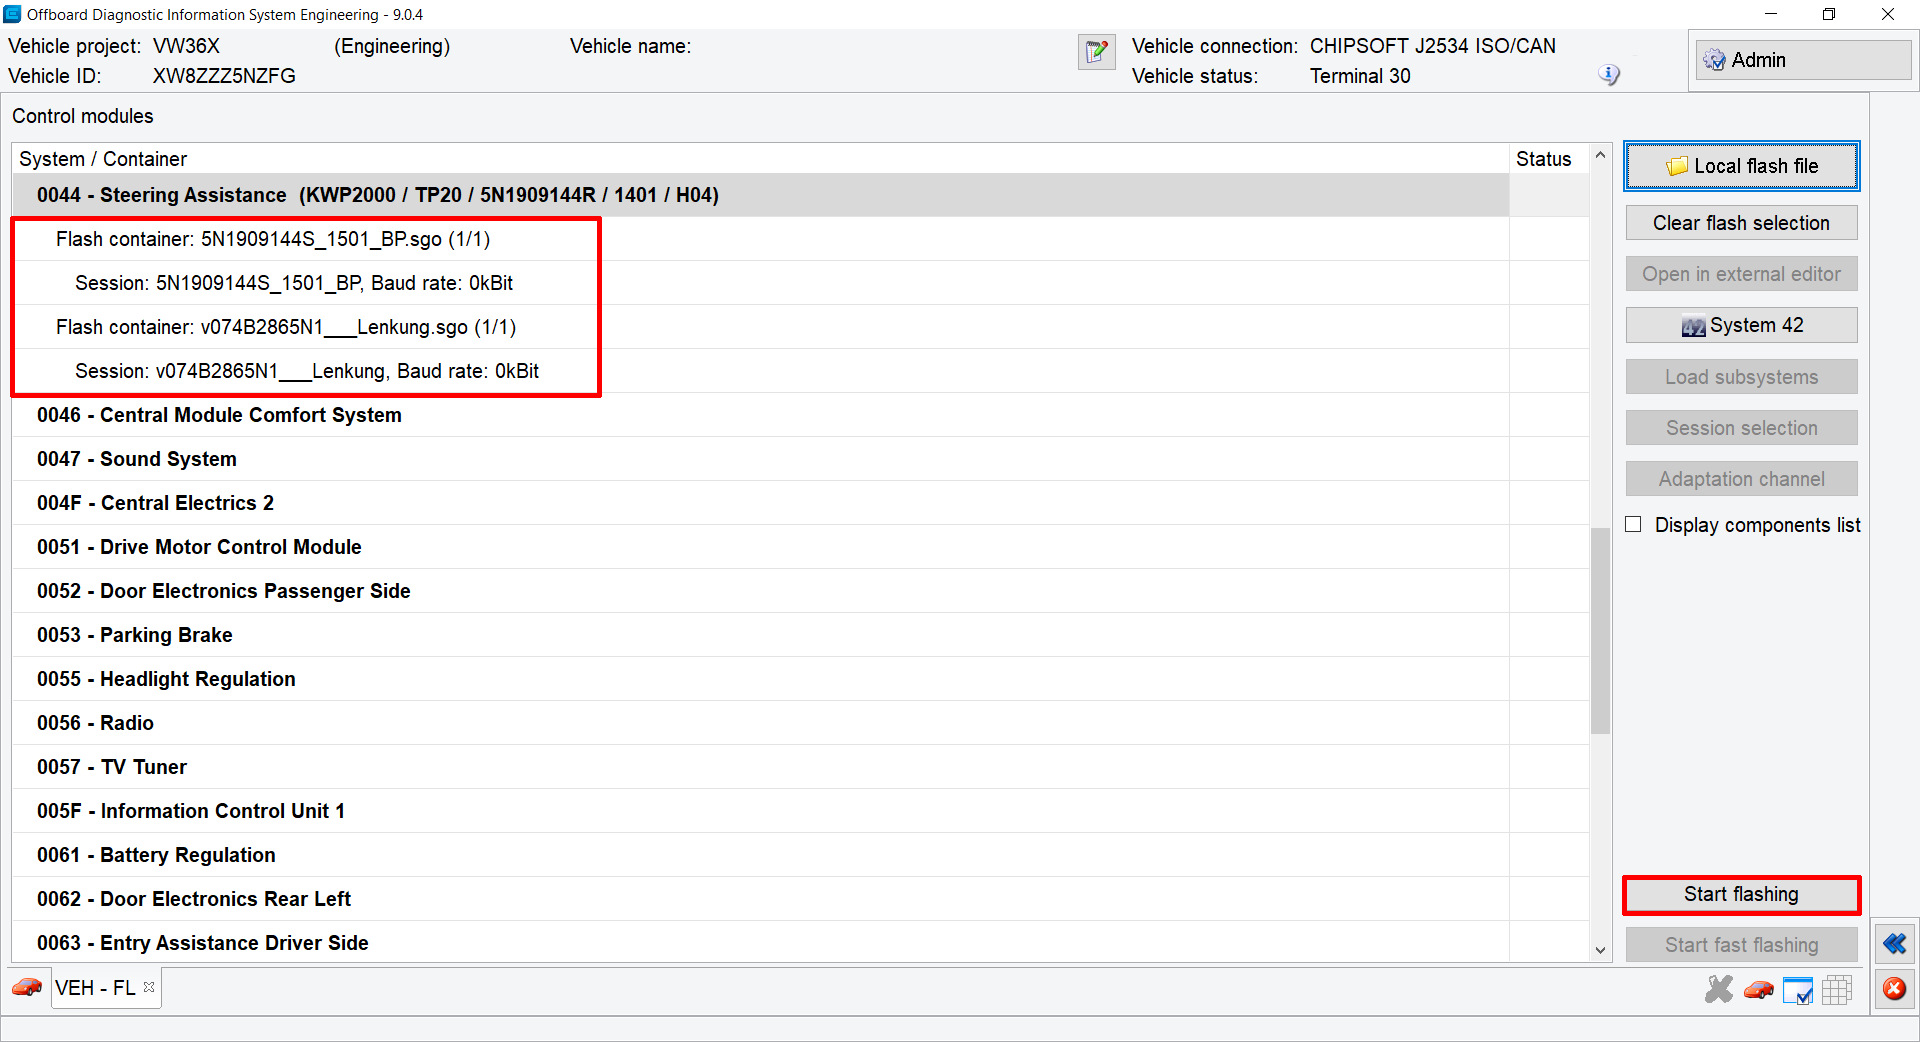The height and width of the screenshot is (1042, 1920).
Task: Click the Adaptation channel button
Action: (1741, 479)
